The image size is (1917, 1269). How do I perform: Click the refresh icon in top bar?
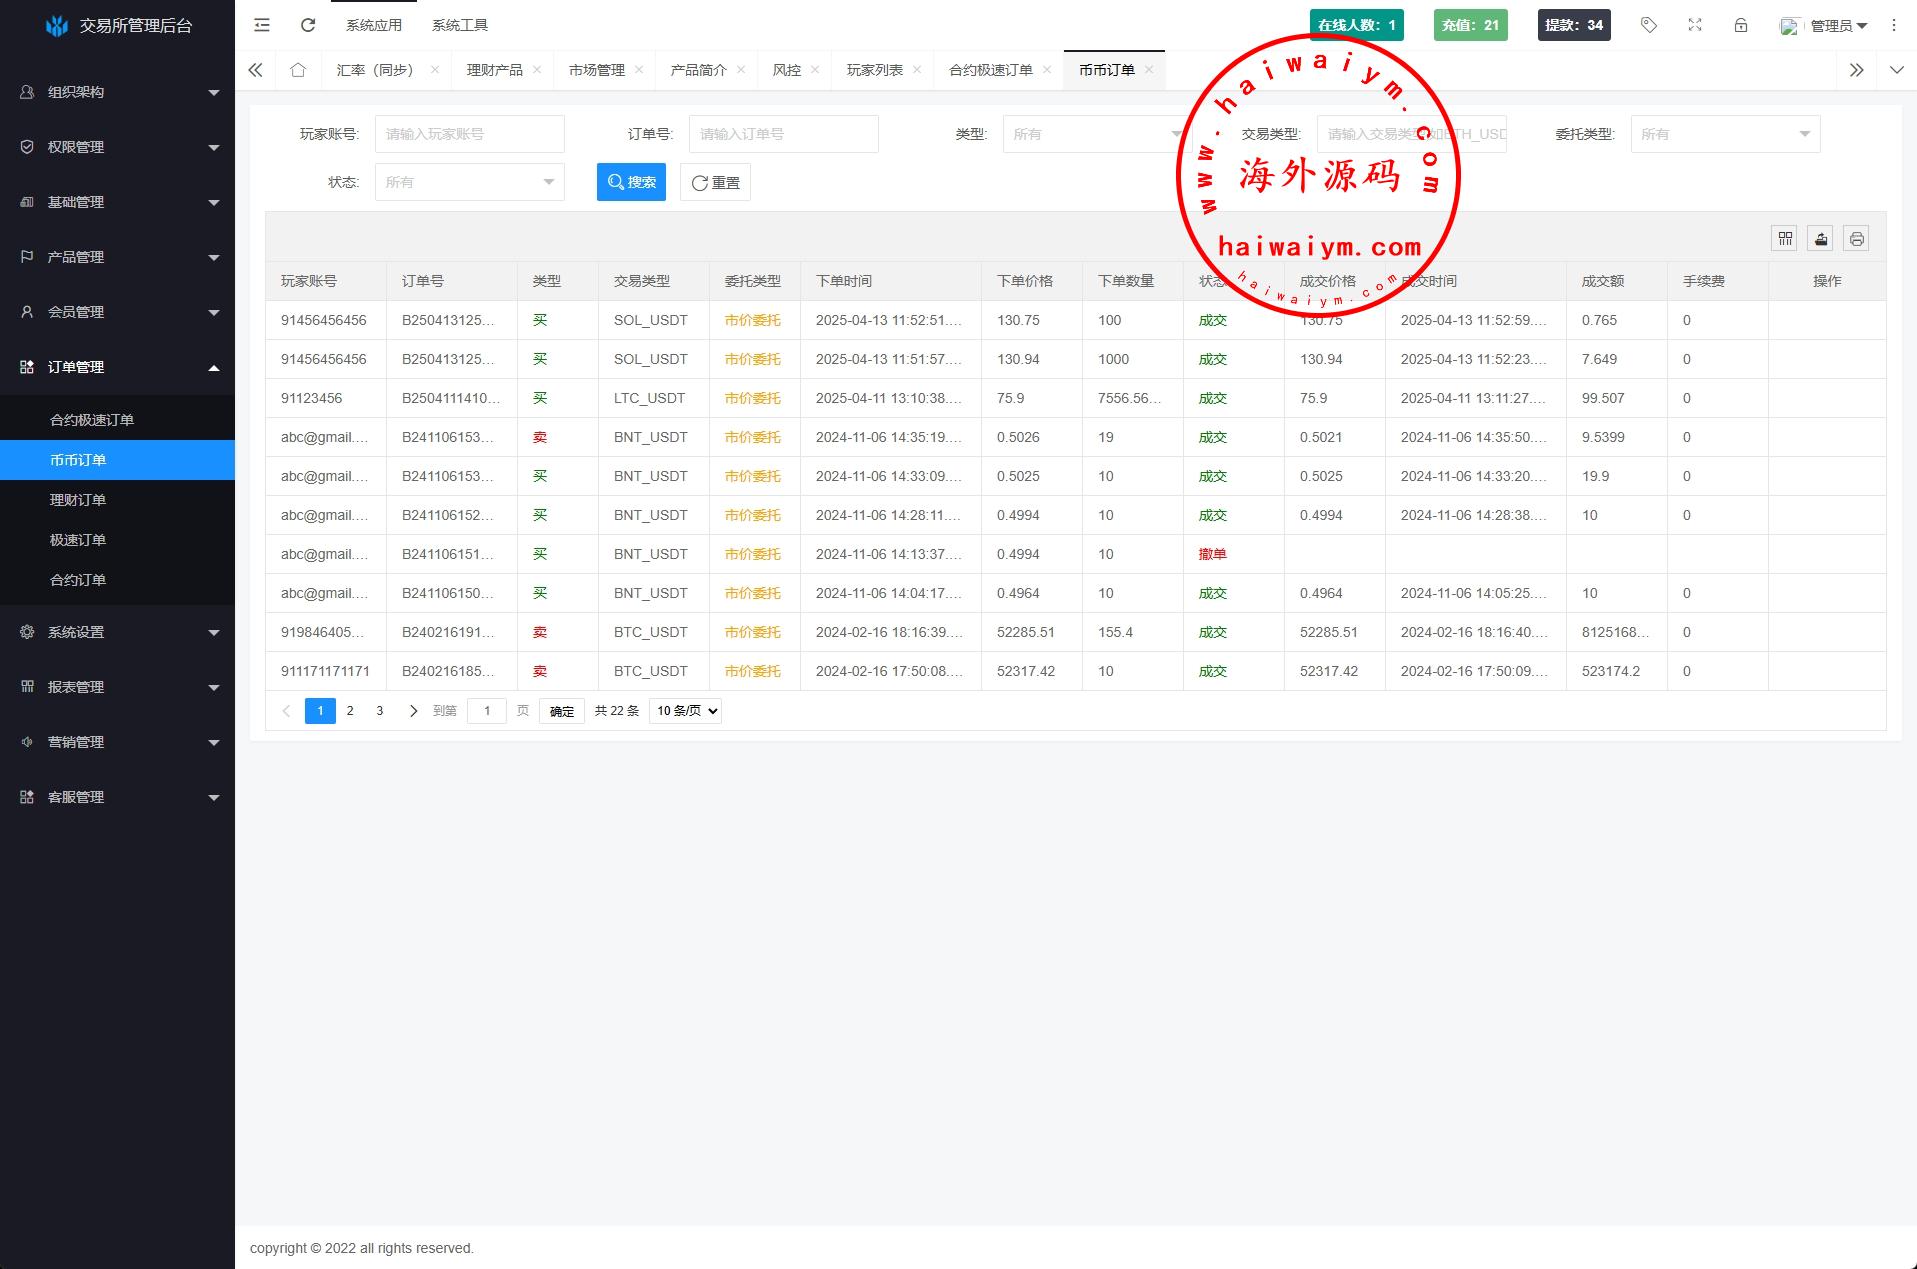pyautogui.click(x=308, y=25)
